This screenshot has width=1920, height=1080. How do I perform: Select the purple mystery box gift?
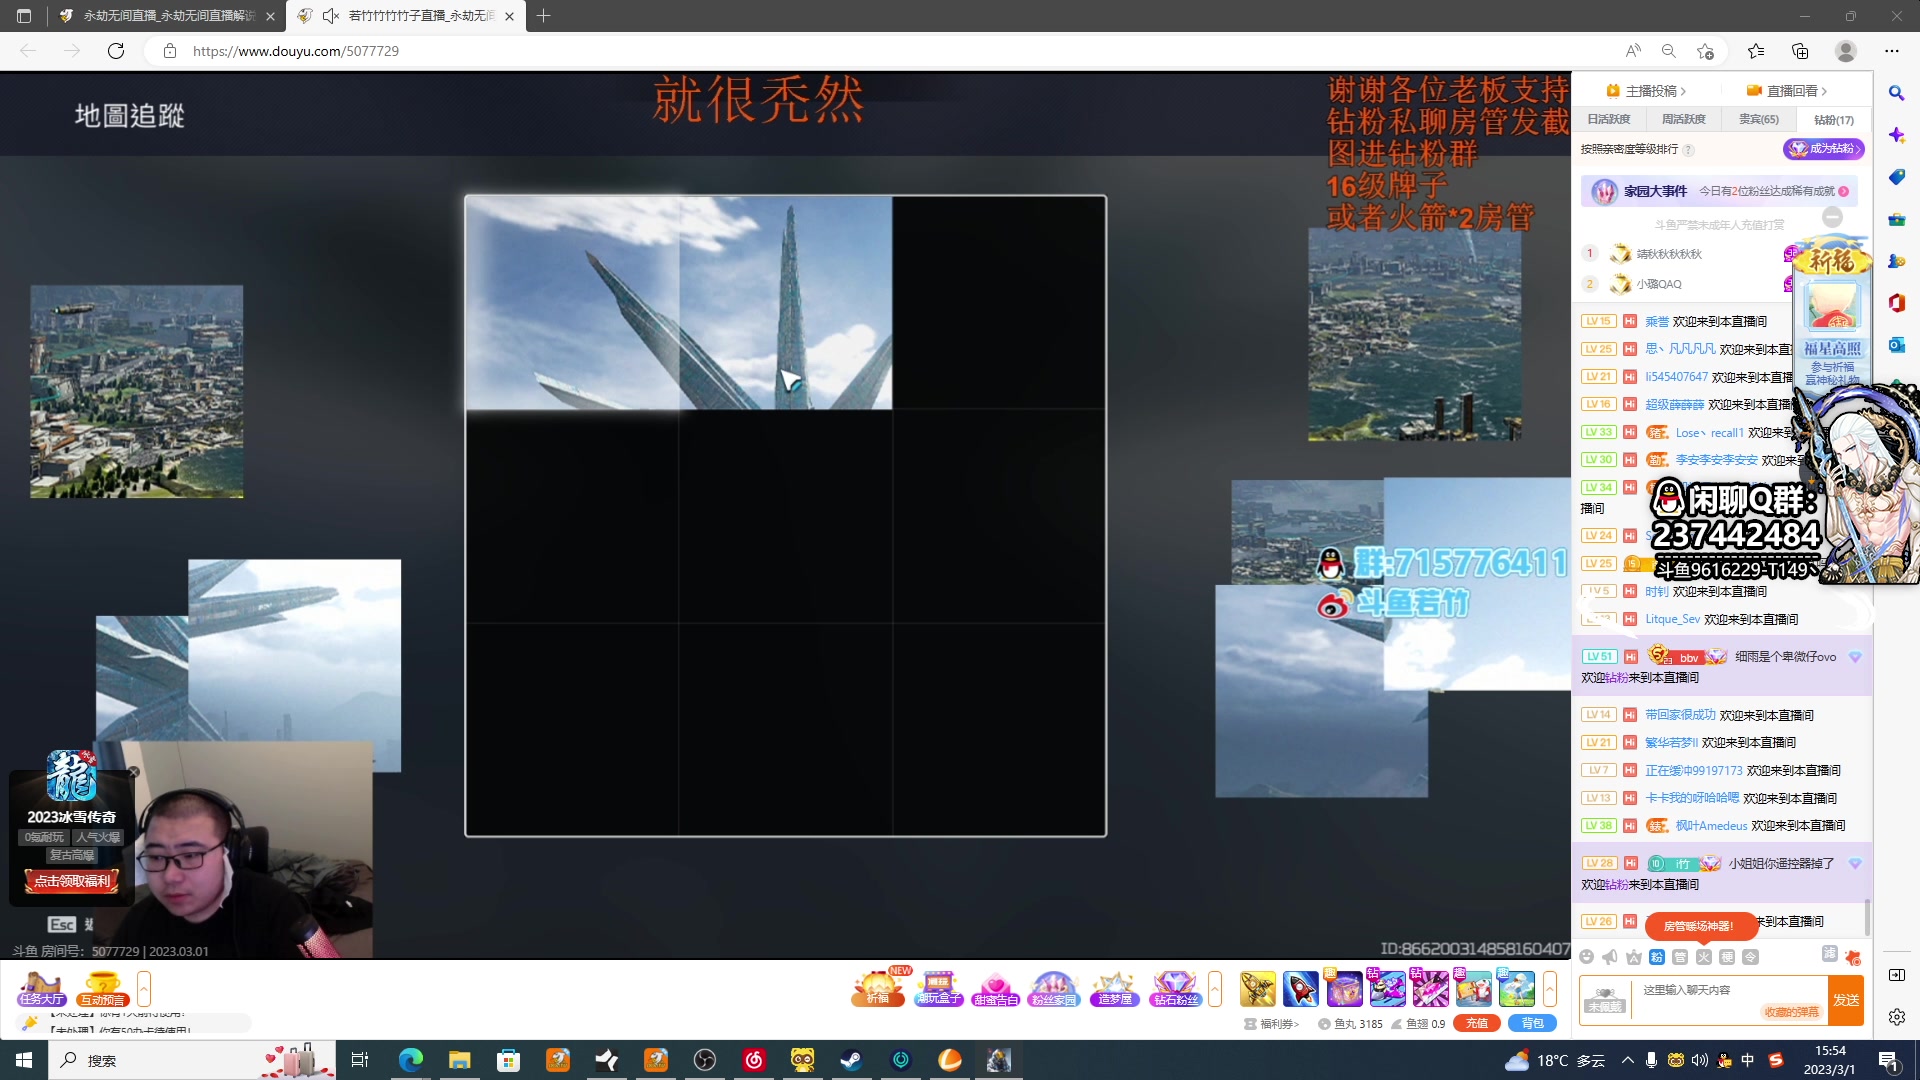point(1344,989)
